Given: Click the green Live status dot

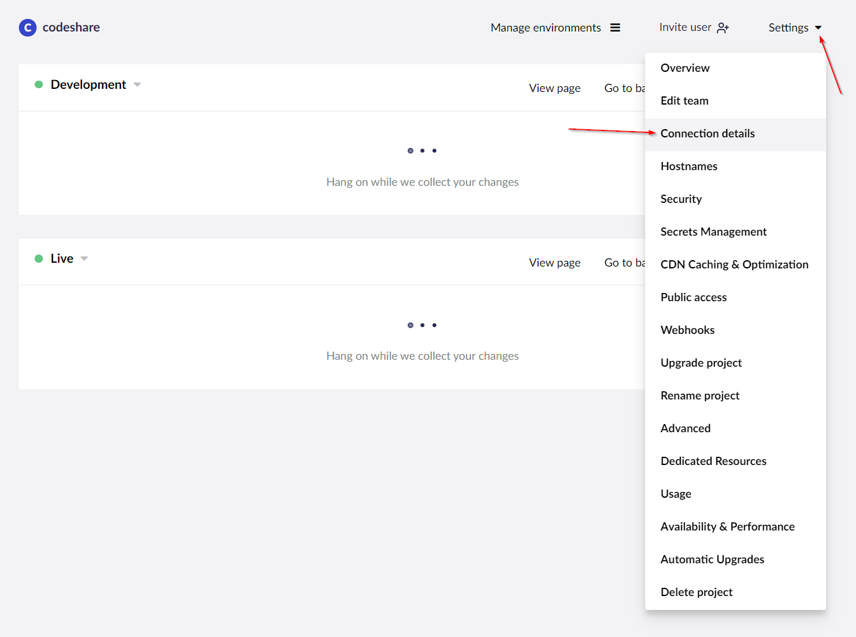Looking at the screenshot, I should click(39, 259).
